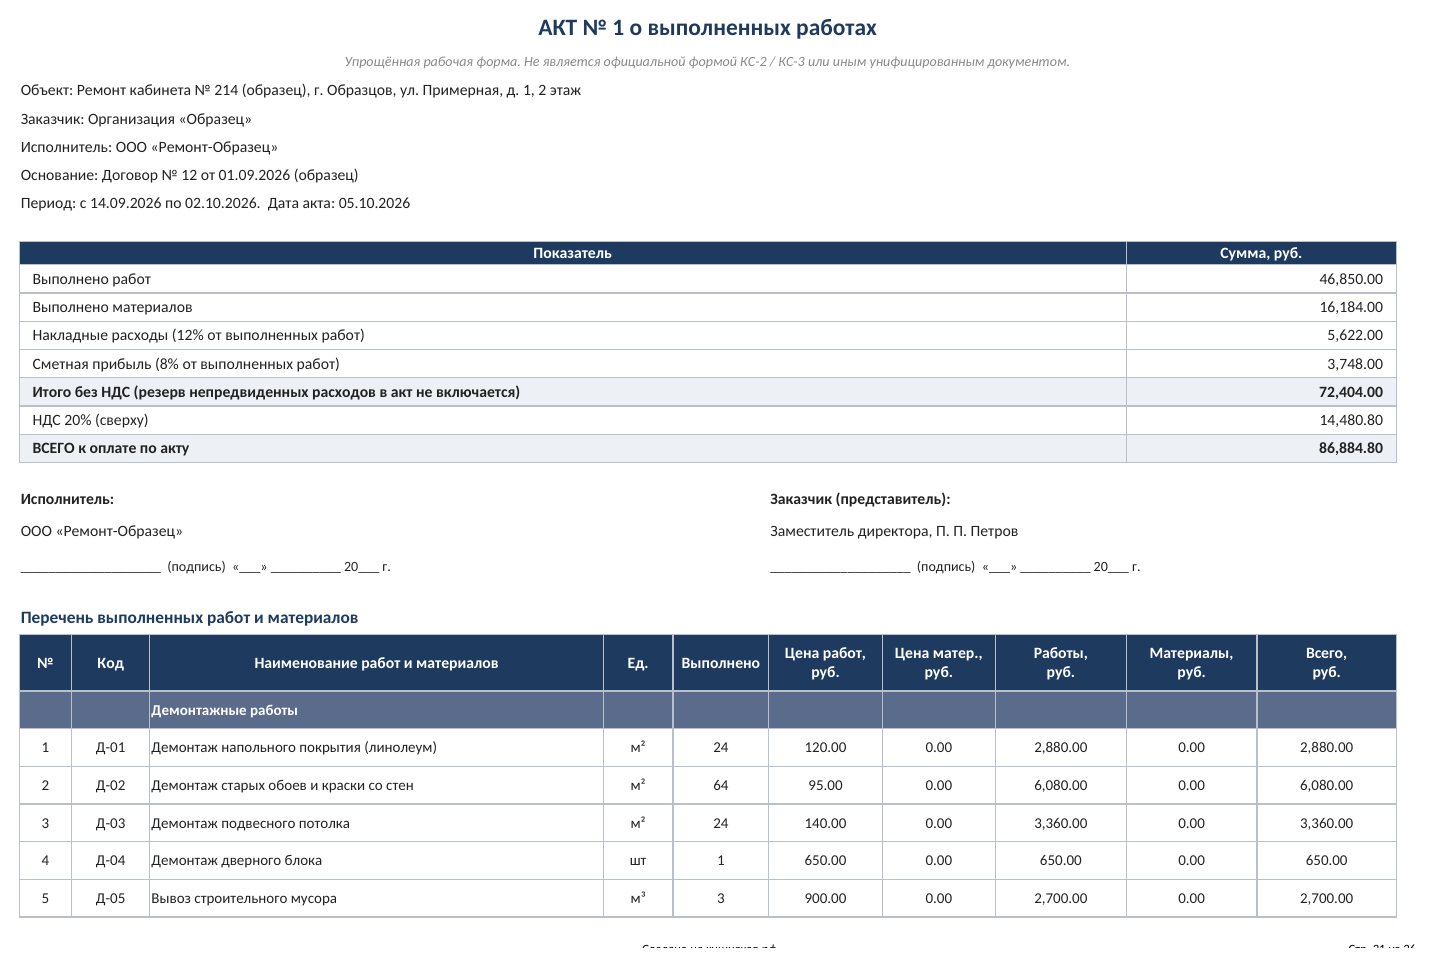Click 'Перечень выполненных работ и материалов' heading
Screen dimensions: 1433x966
pos(189,618)
